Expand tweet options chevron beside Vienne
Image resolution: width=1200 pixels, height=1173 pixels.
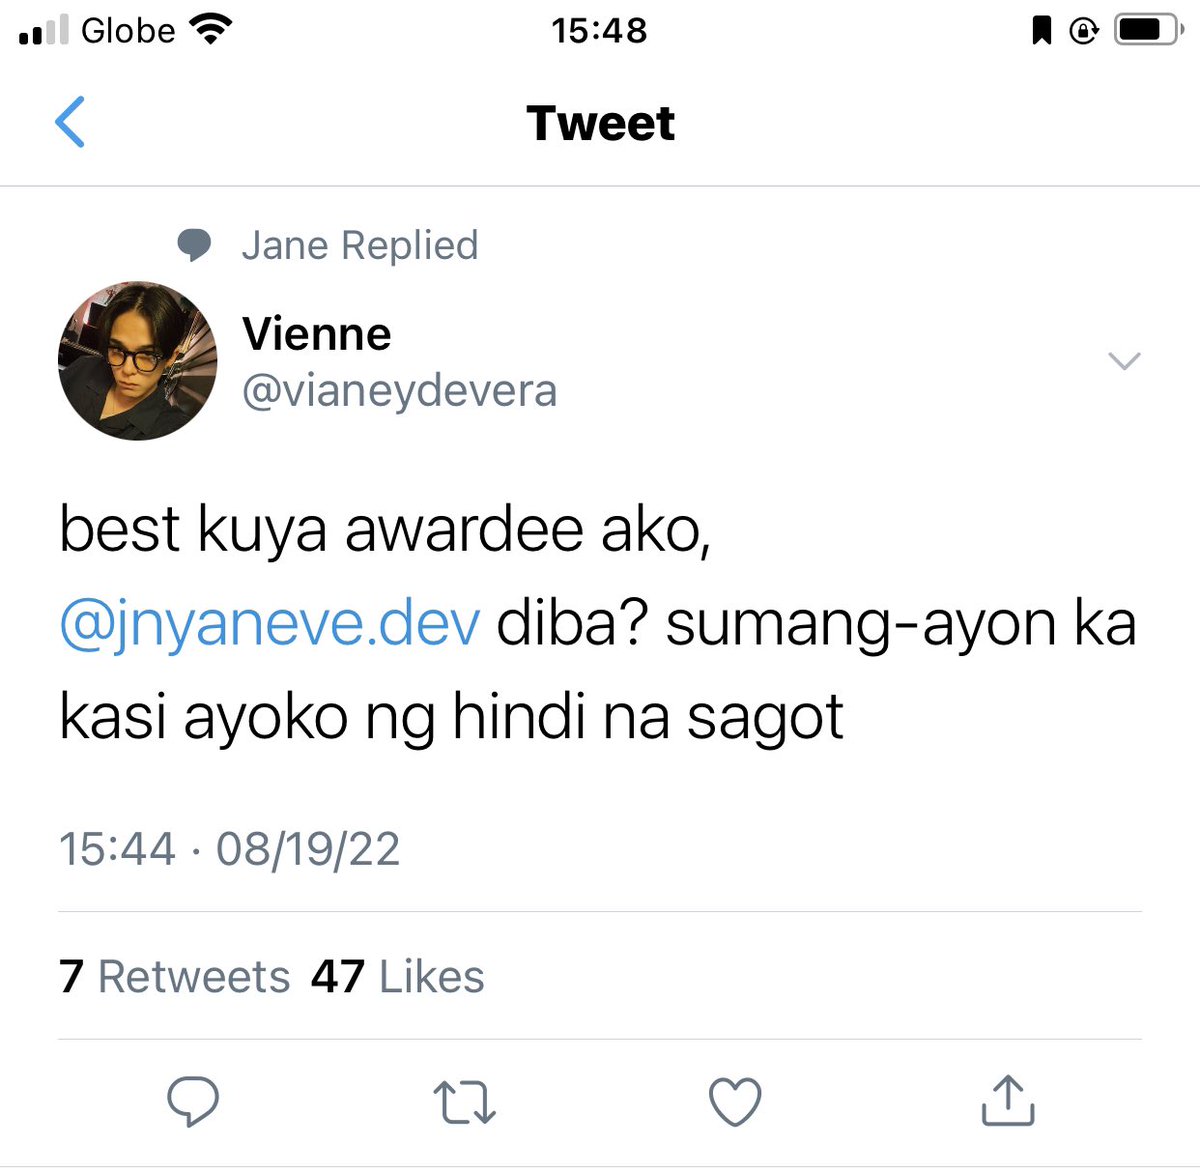coord(1125,361)
